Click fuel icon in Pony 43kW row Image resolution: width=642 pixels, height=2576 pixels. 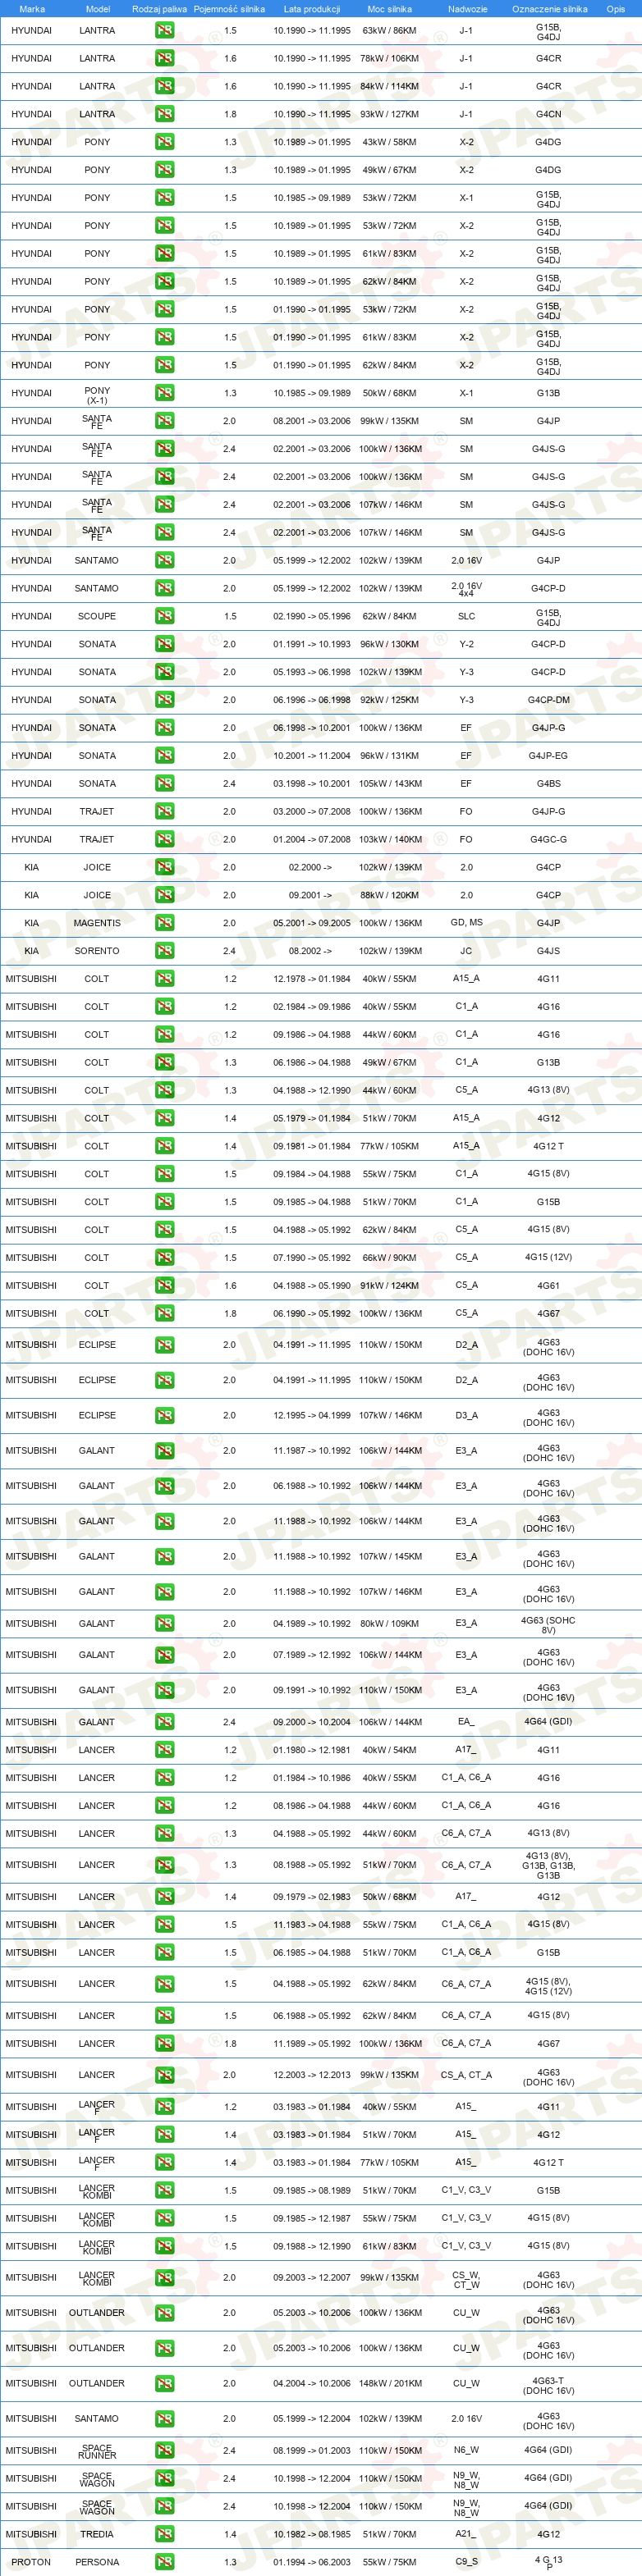coord(165,142)
